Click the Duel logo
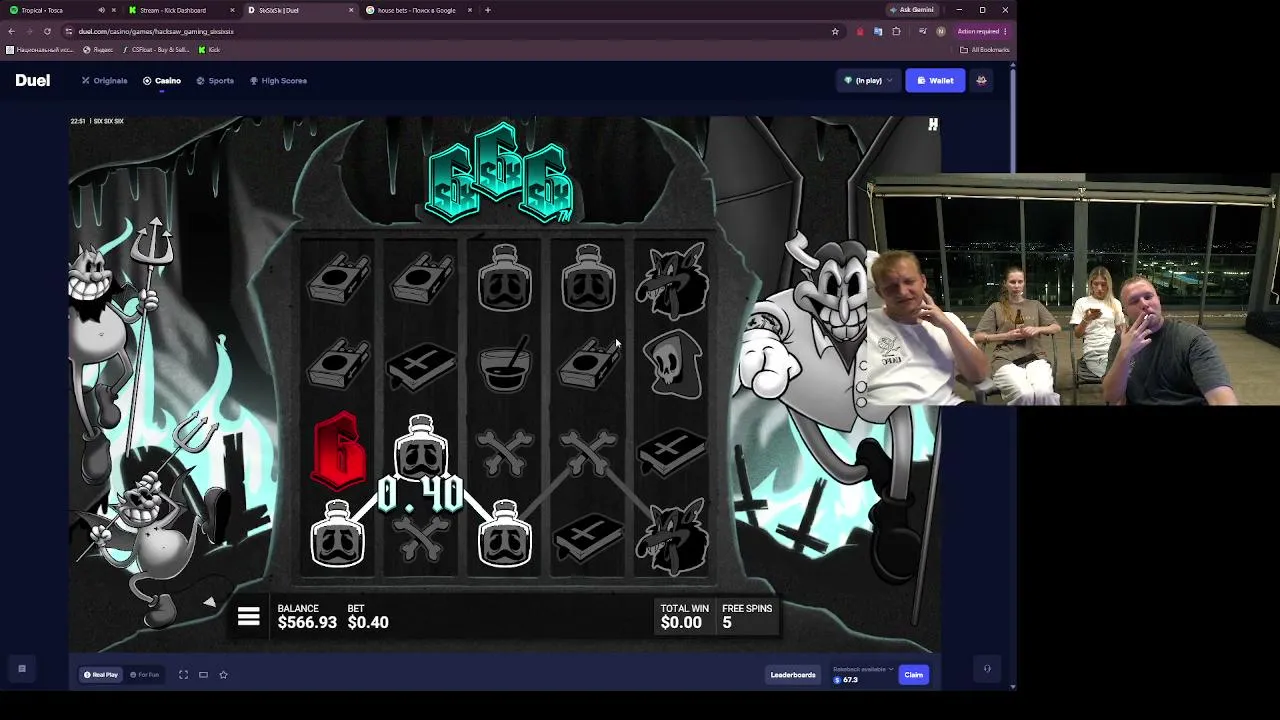This screenshot has height=720, width=1280. coord(32,80)
